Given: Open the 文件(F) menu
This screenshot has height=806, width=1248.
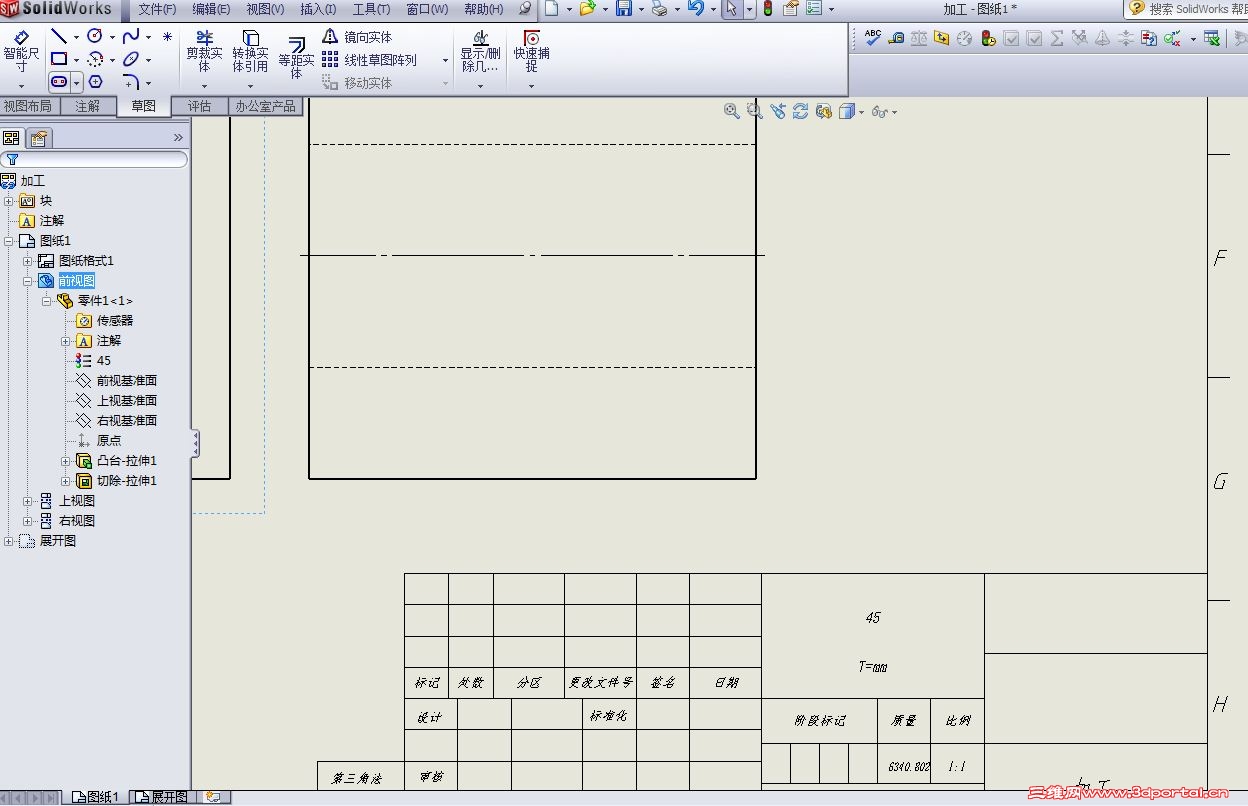Looking at the screenshot, I should click(157, 9).
